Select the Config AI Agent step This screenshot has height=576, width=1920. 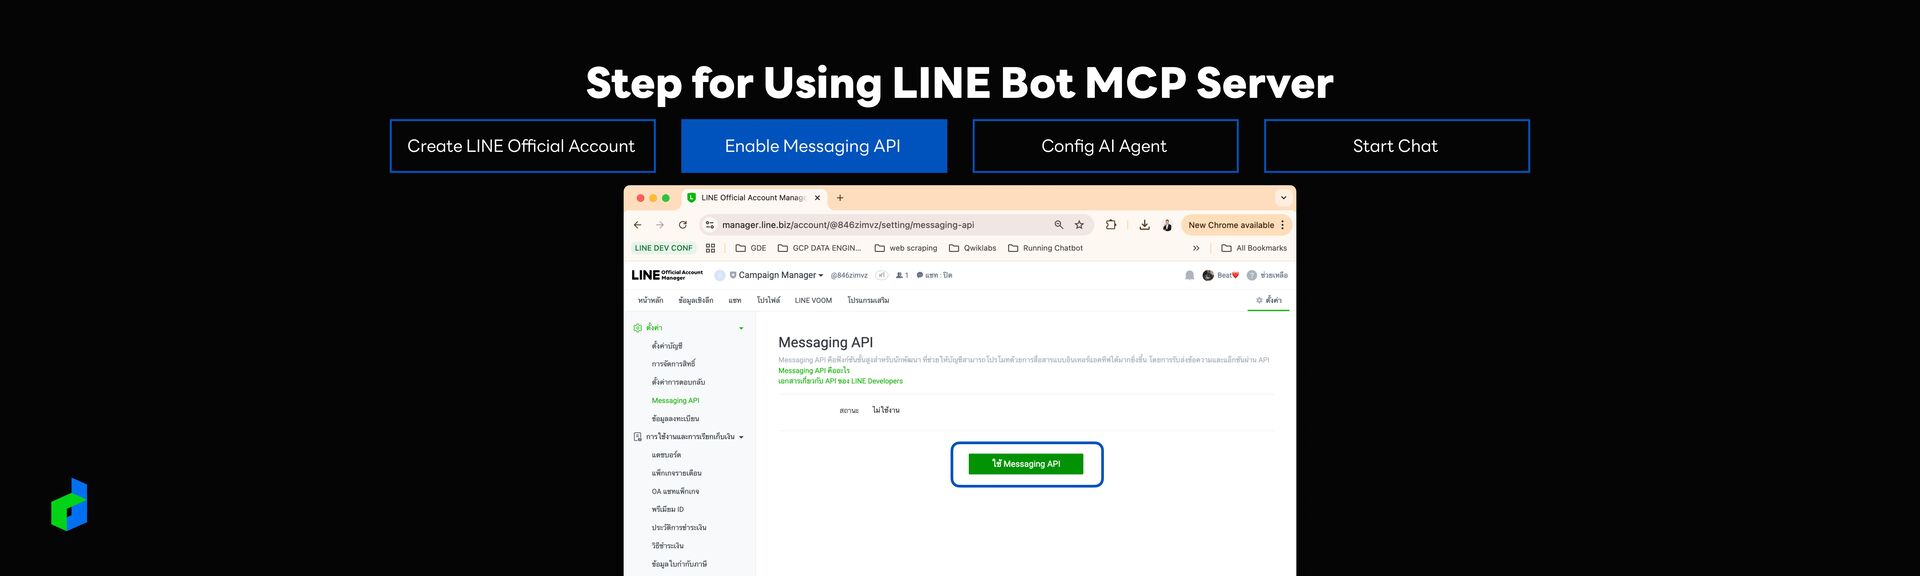pyautogui.click(x=1105, y=146)
